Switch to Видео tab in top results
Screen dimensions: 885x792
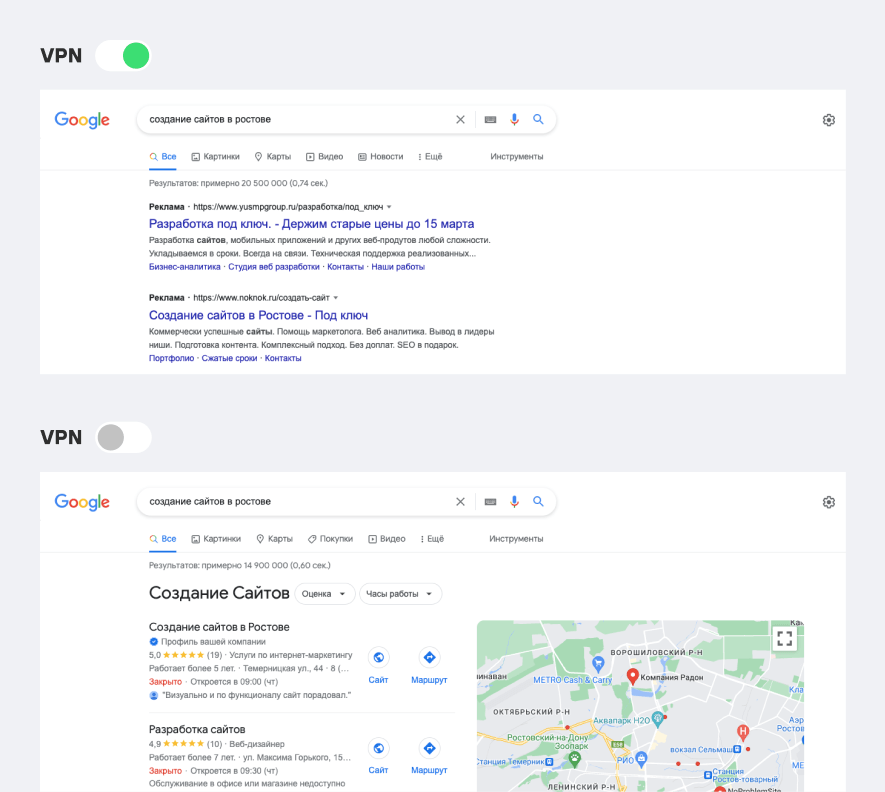point(325,157)
